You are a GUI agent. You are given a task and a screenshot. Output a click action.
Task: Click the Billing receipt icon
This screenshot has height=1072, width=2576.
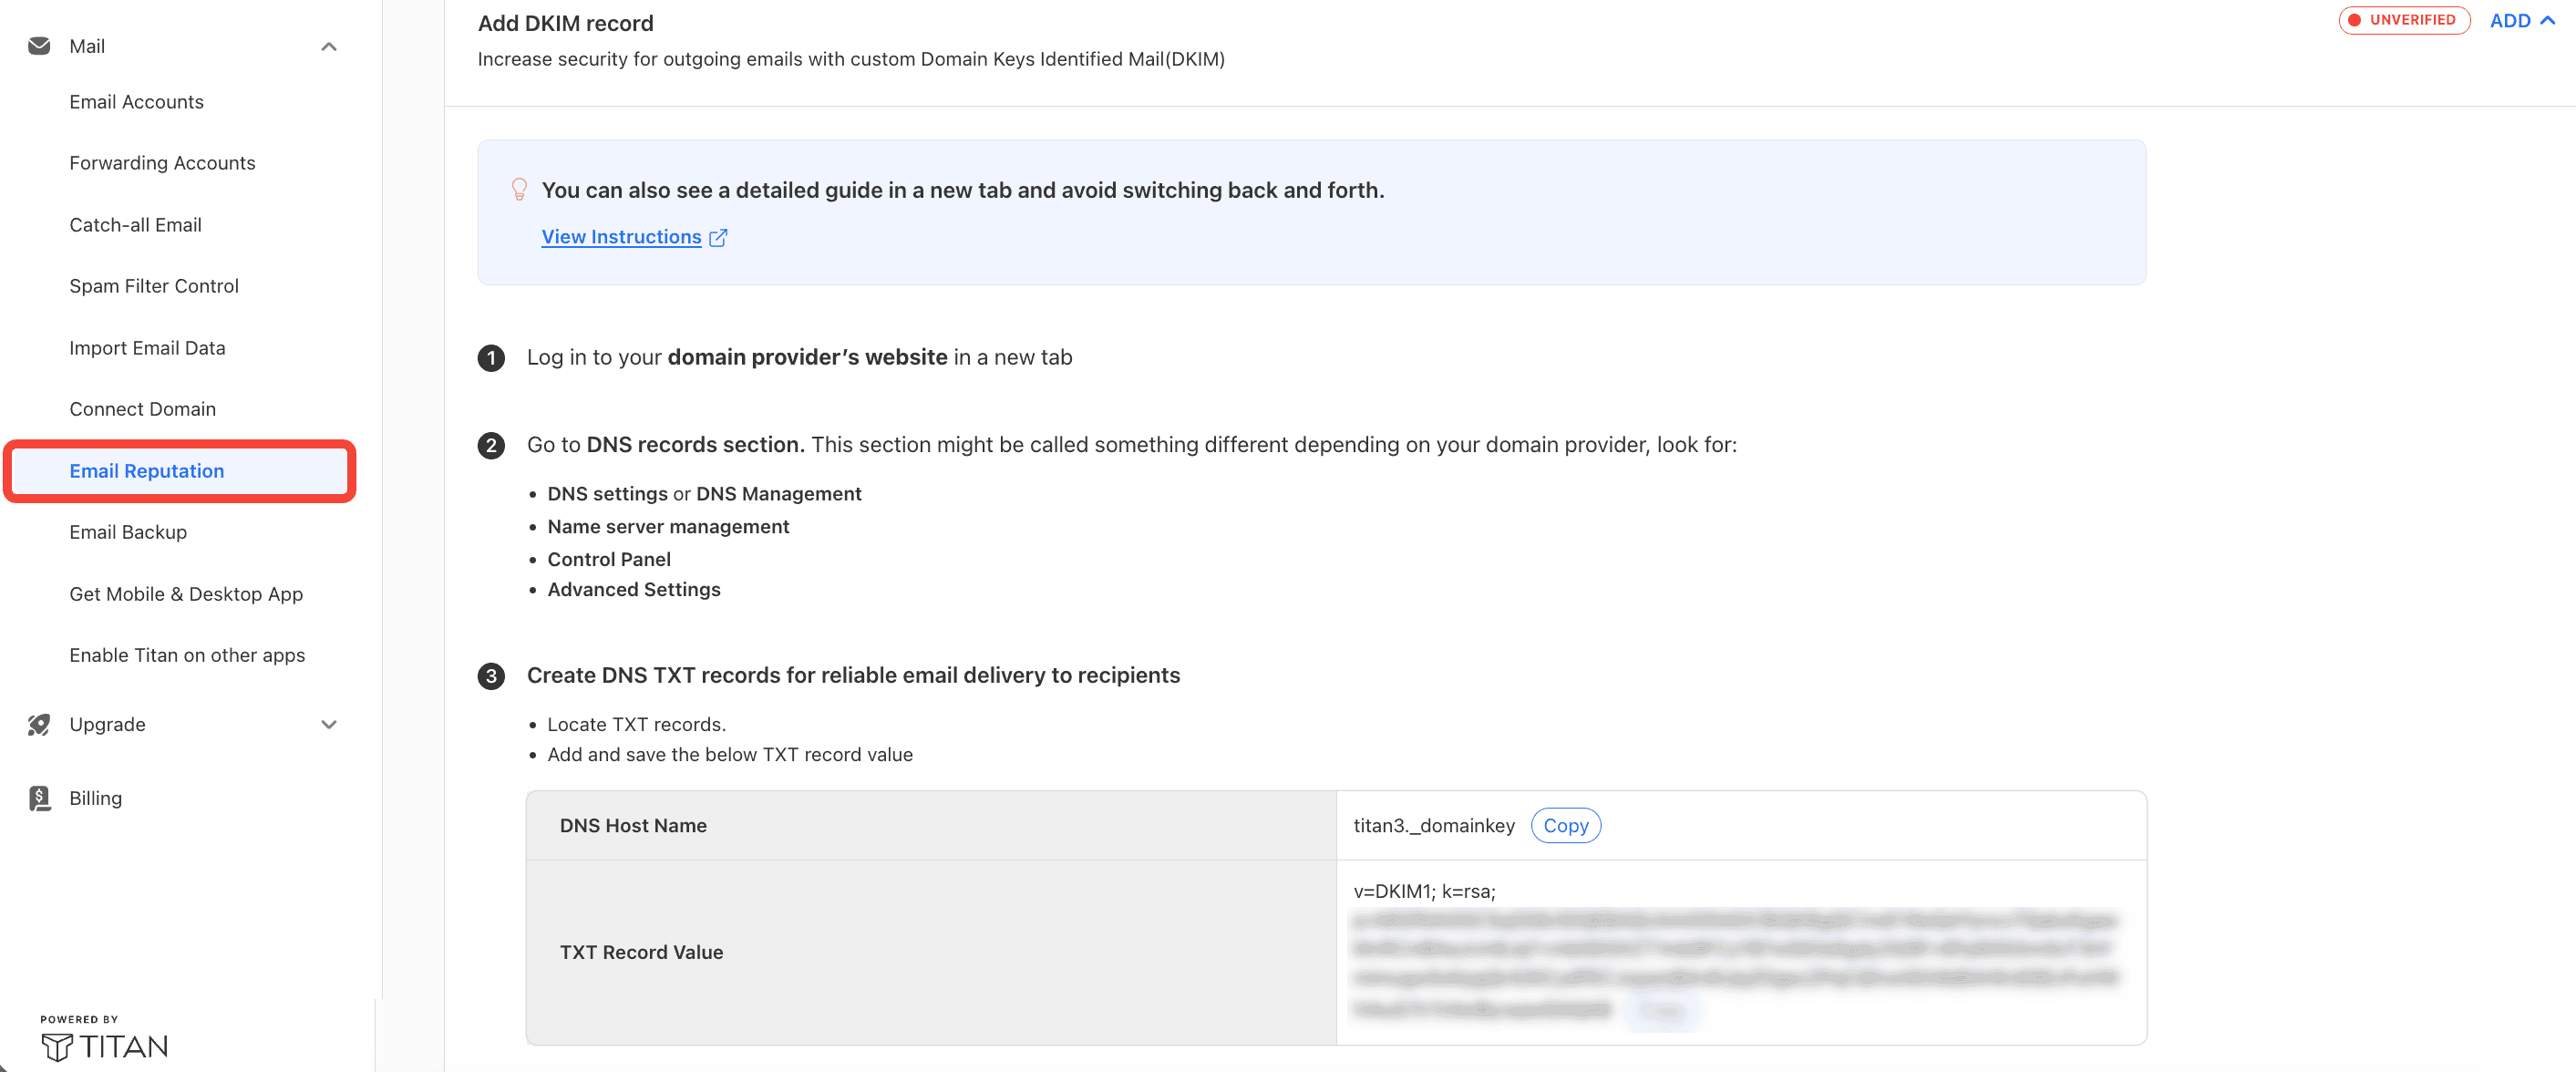pos(39,798)
